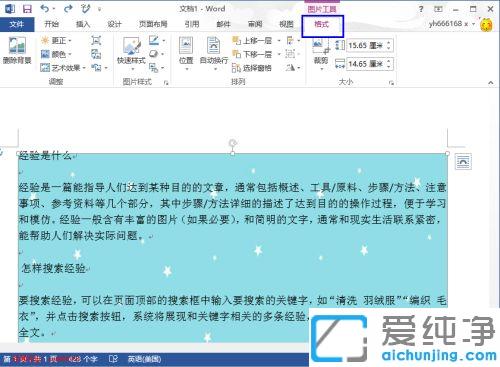Viewport: 500px width, 367px height.
Task: Undo the last action
Action: 44,9
